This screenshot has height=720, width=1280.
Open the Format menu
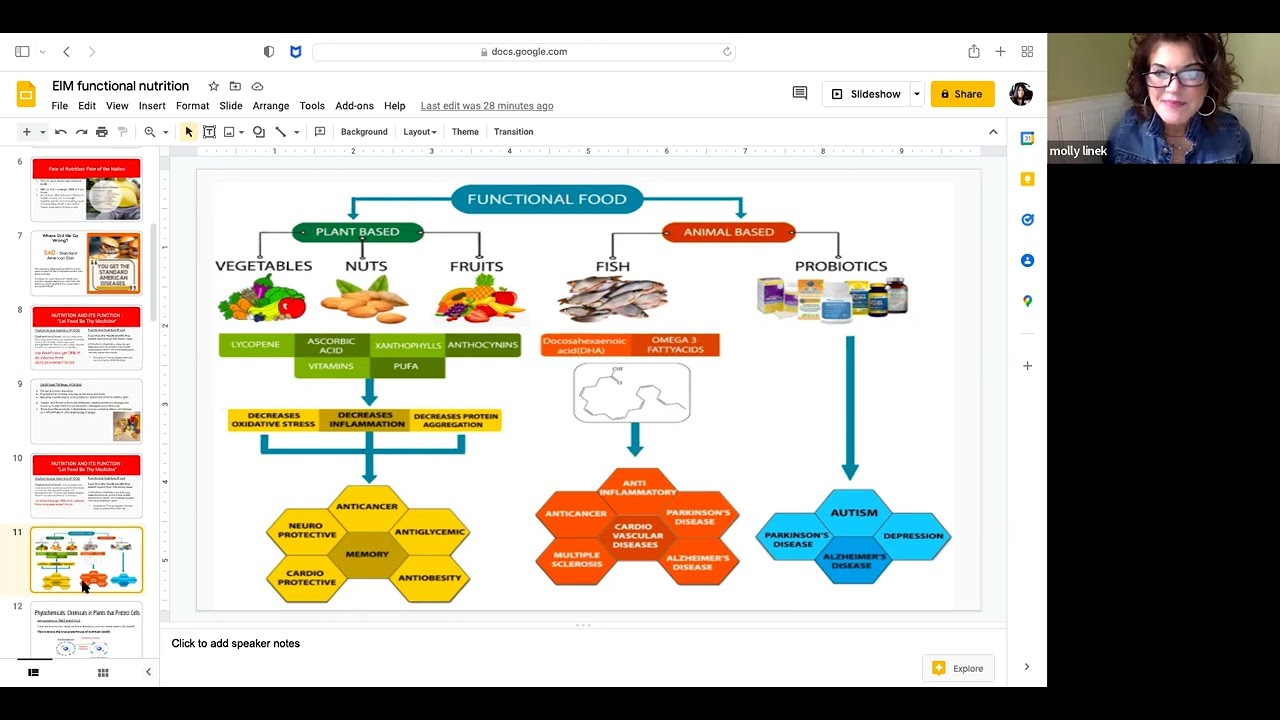pos(193,106)
